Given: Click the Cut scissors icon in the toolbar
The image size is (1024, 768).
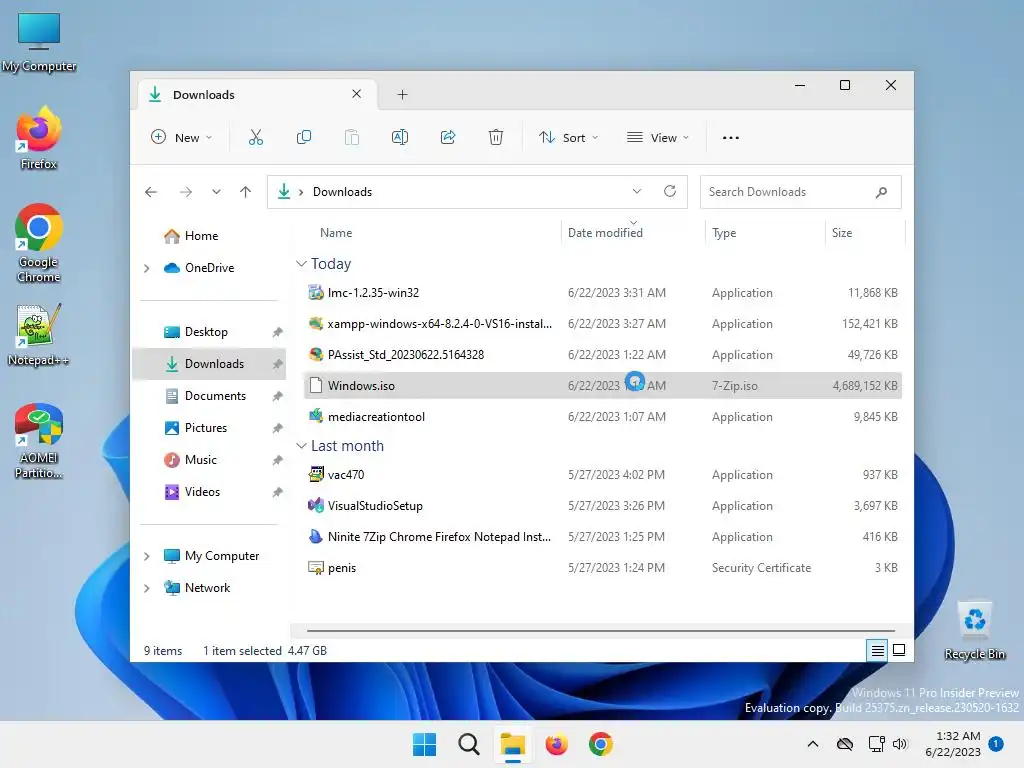Looking at the screenshot, I should point(255,137).
